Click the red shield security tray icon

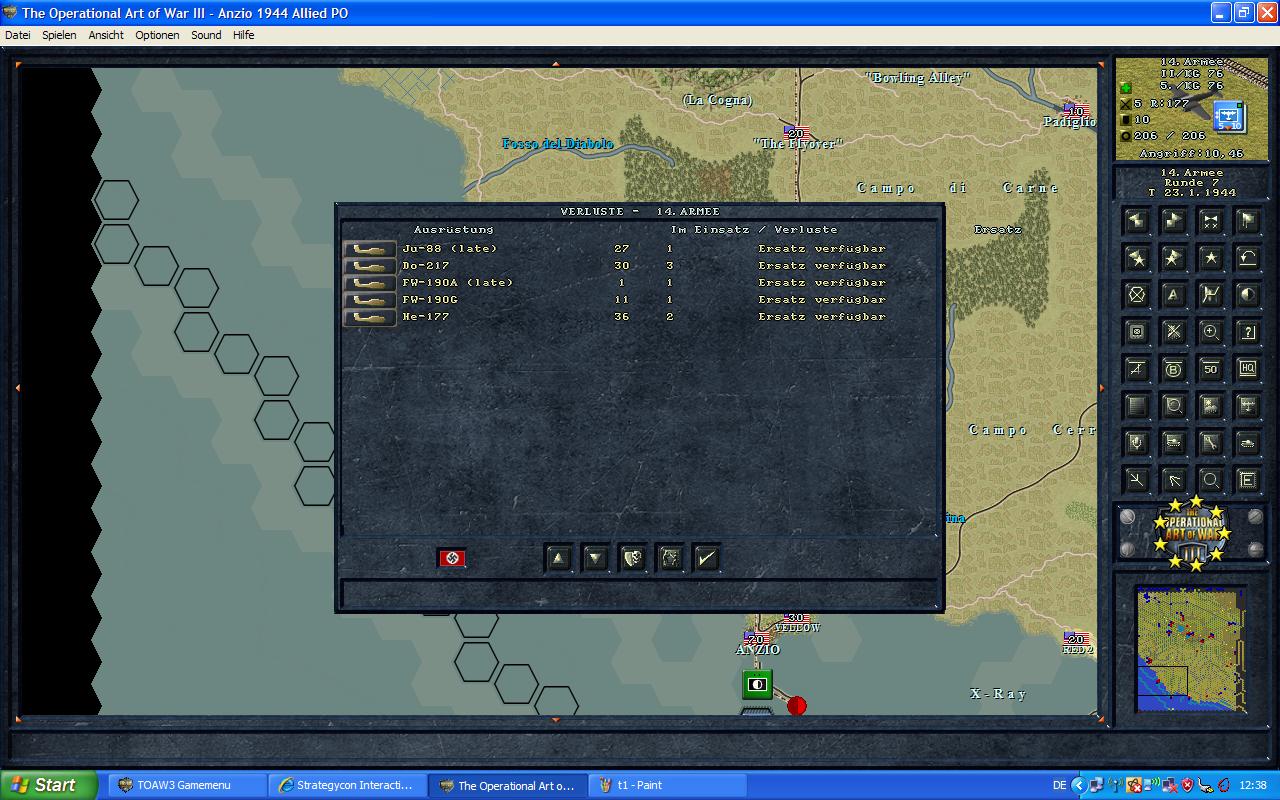tap(1188, 786)
